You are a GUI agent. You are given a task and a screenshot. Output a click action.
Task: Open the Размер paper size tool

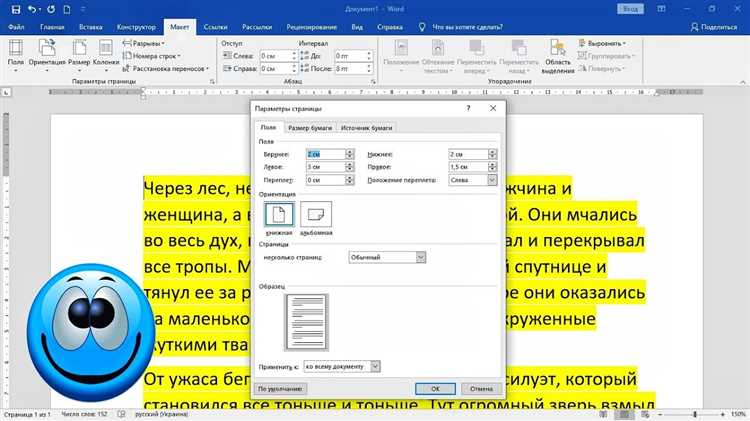[x=79, y=55]
